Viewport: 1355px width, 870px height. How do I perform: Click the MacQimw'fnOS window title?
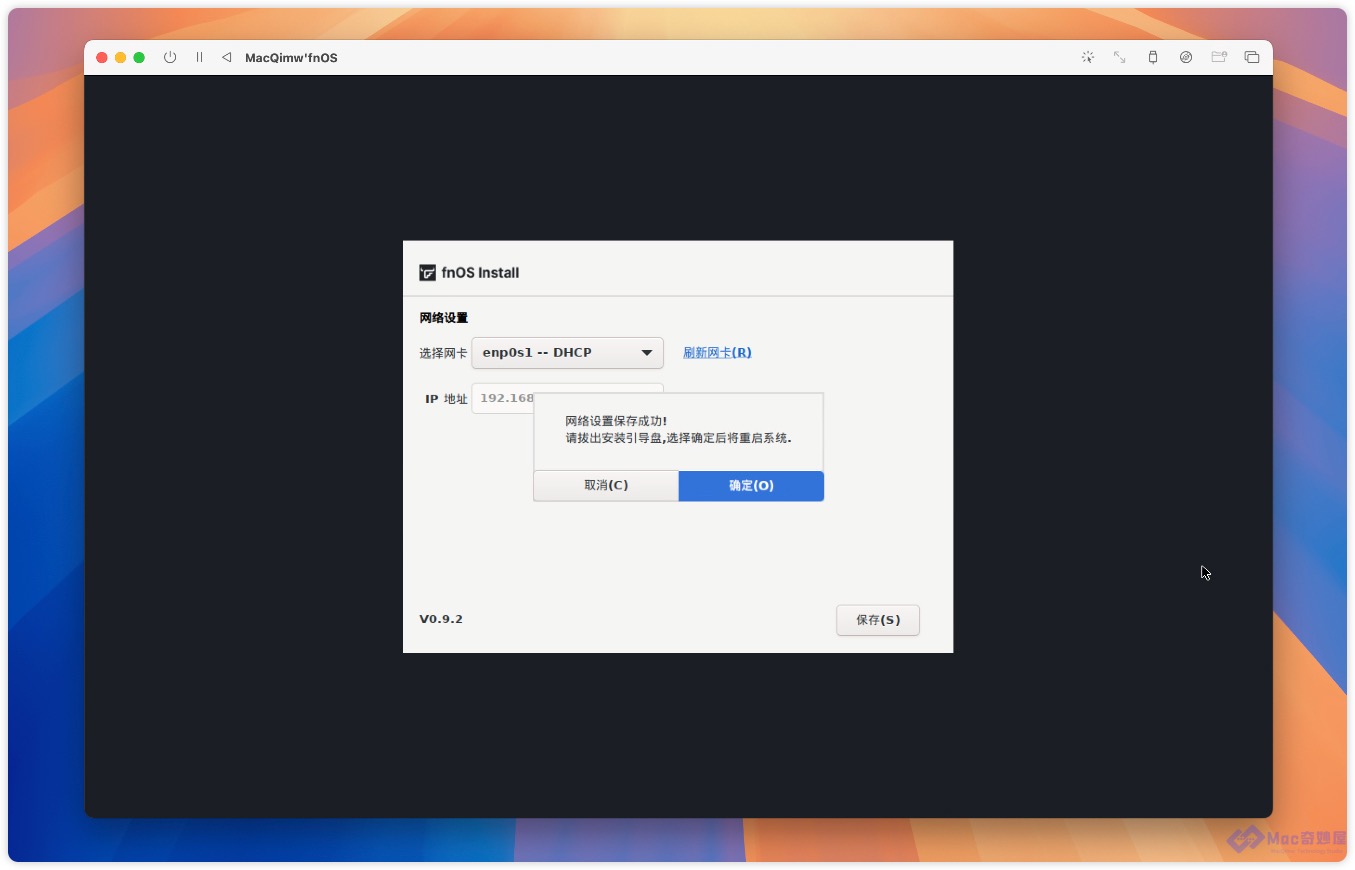tap(291, 58)
